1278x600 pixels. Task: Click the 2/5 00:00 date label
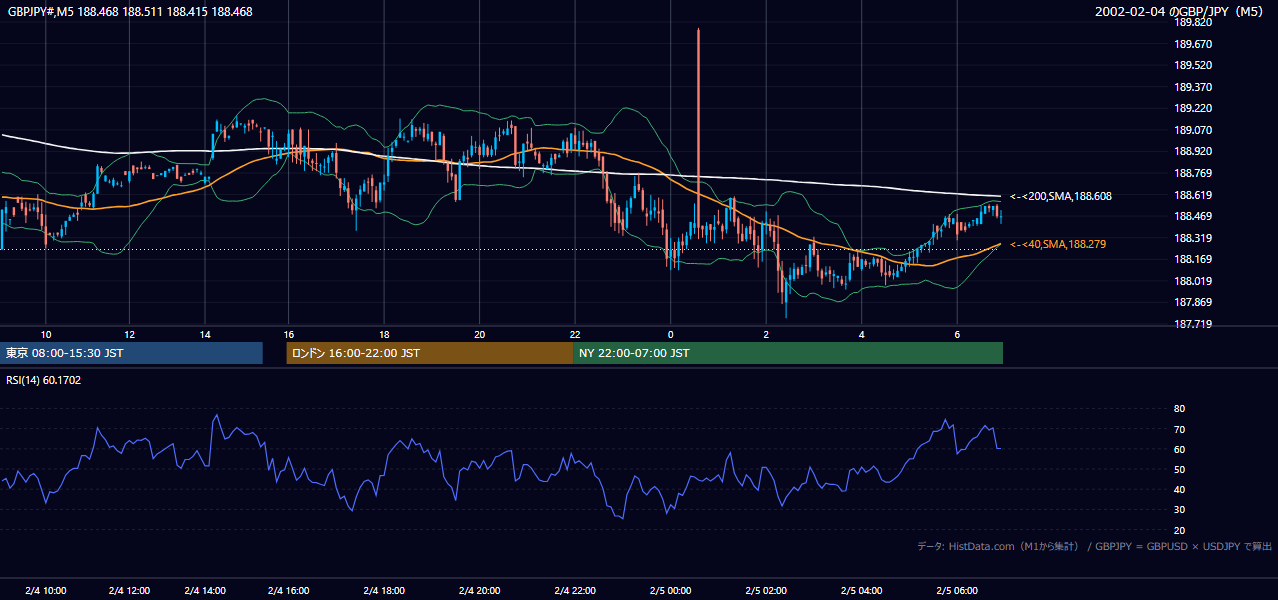671,591
